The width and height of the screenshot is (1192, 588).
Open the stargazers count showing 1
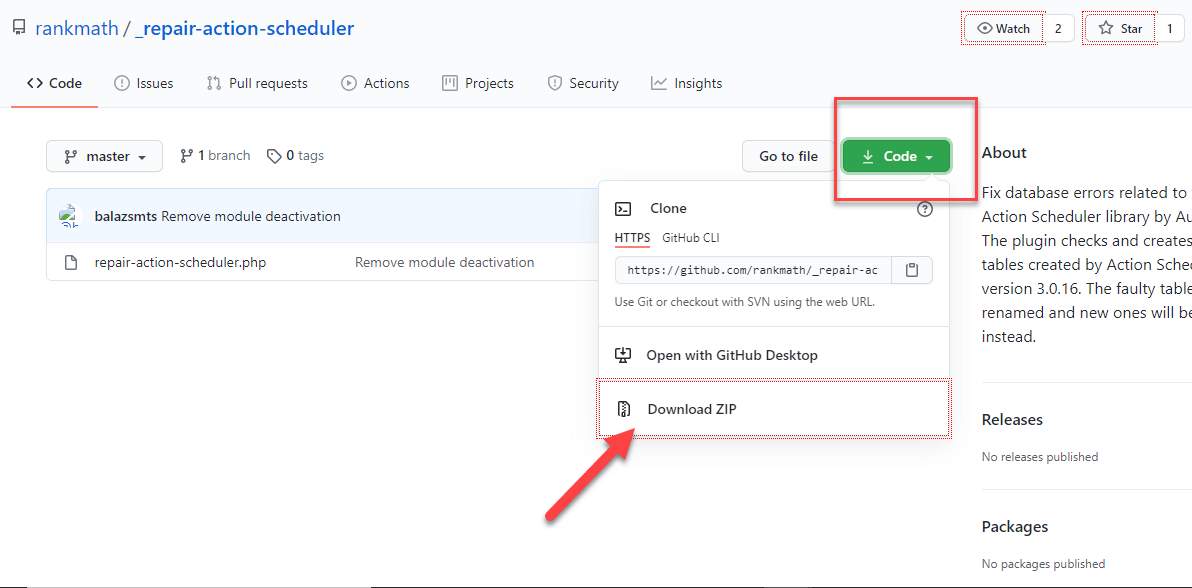(x=1170, y=29)
